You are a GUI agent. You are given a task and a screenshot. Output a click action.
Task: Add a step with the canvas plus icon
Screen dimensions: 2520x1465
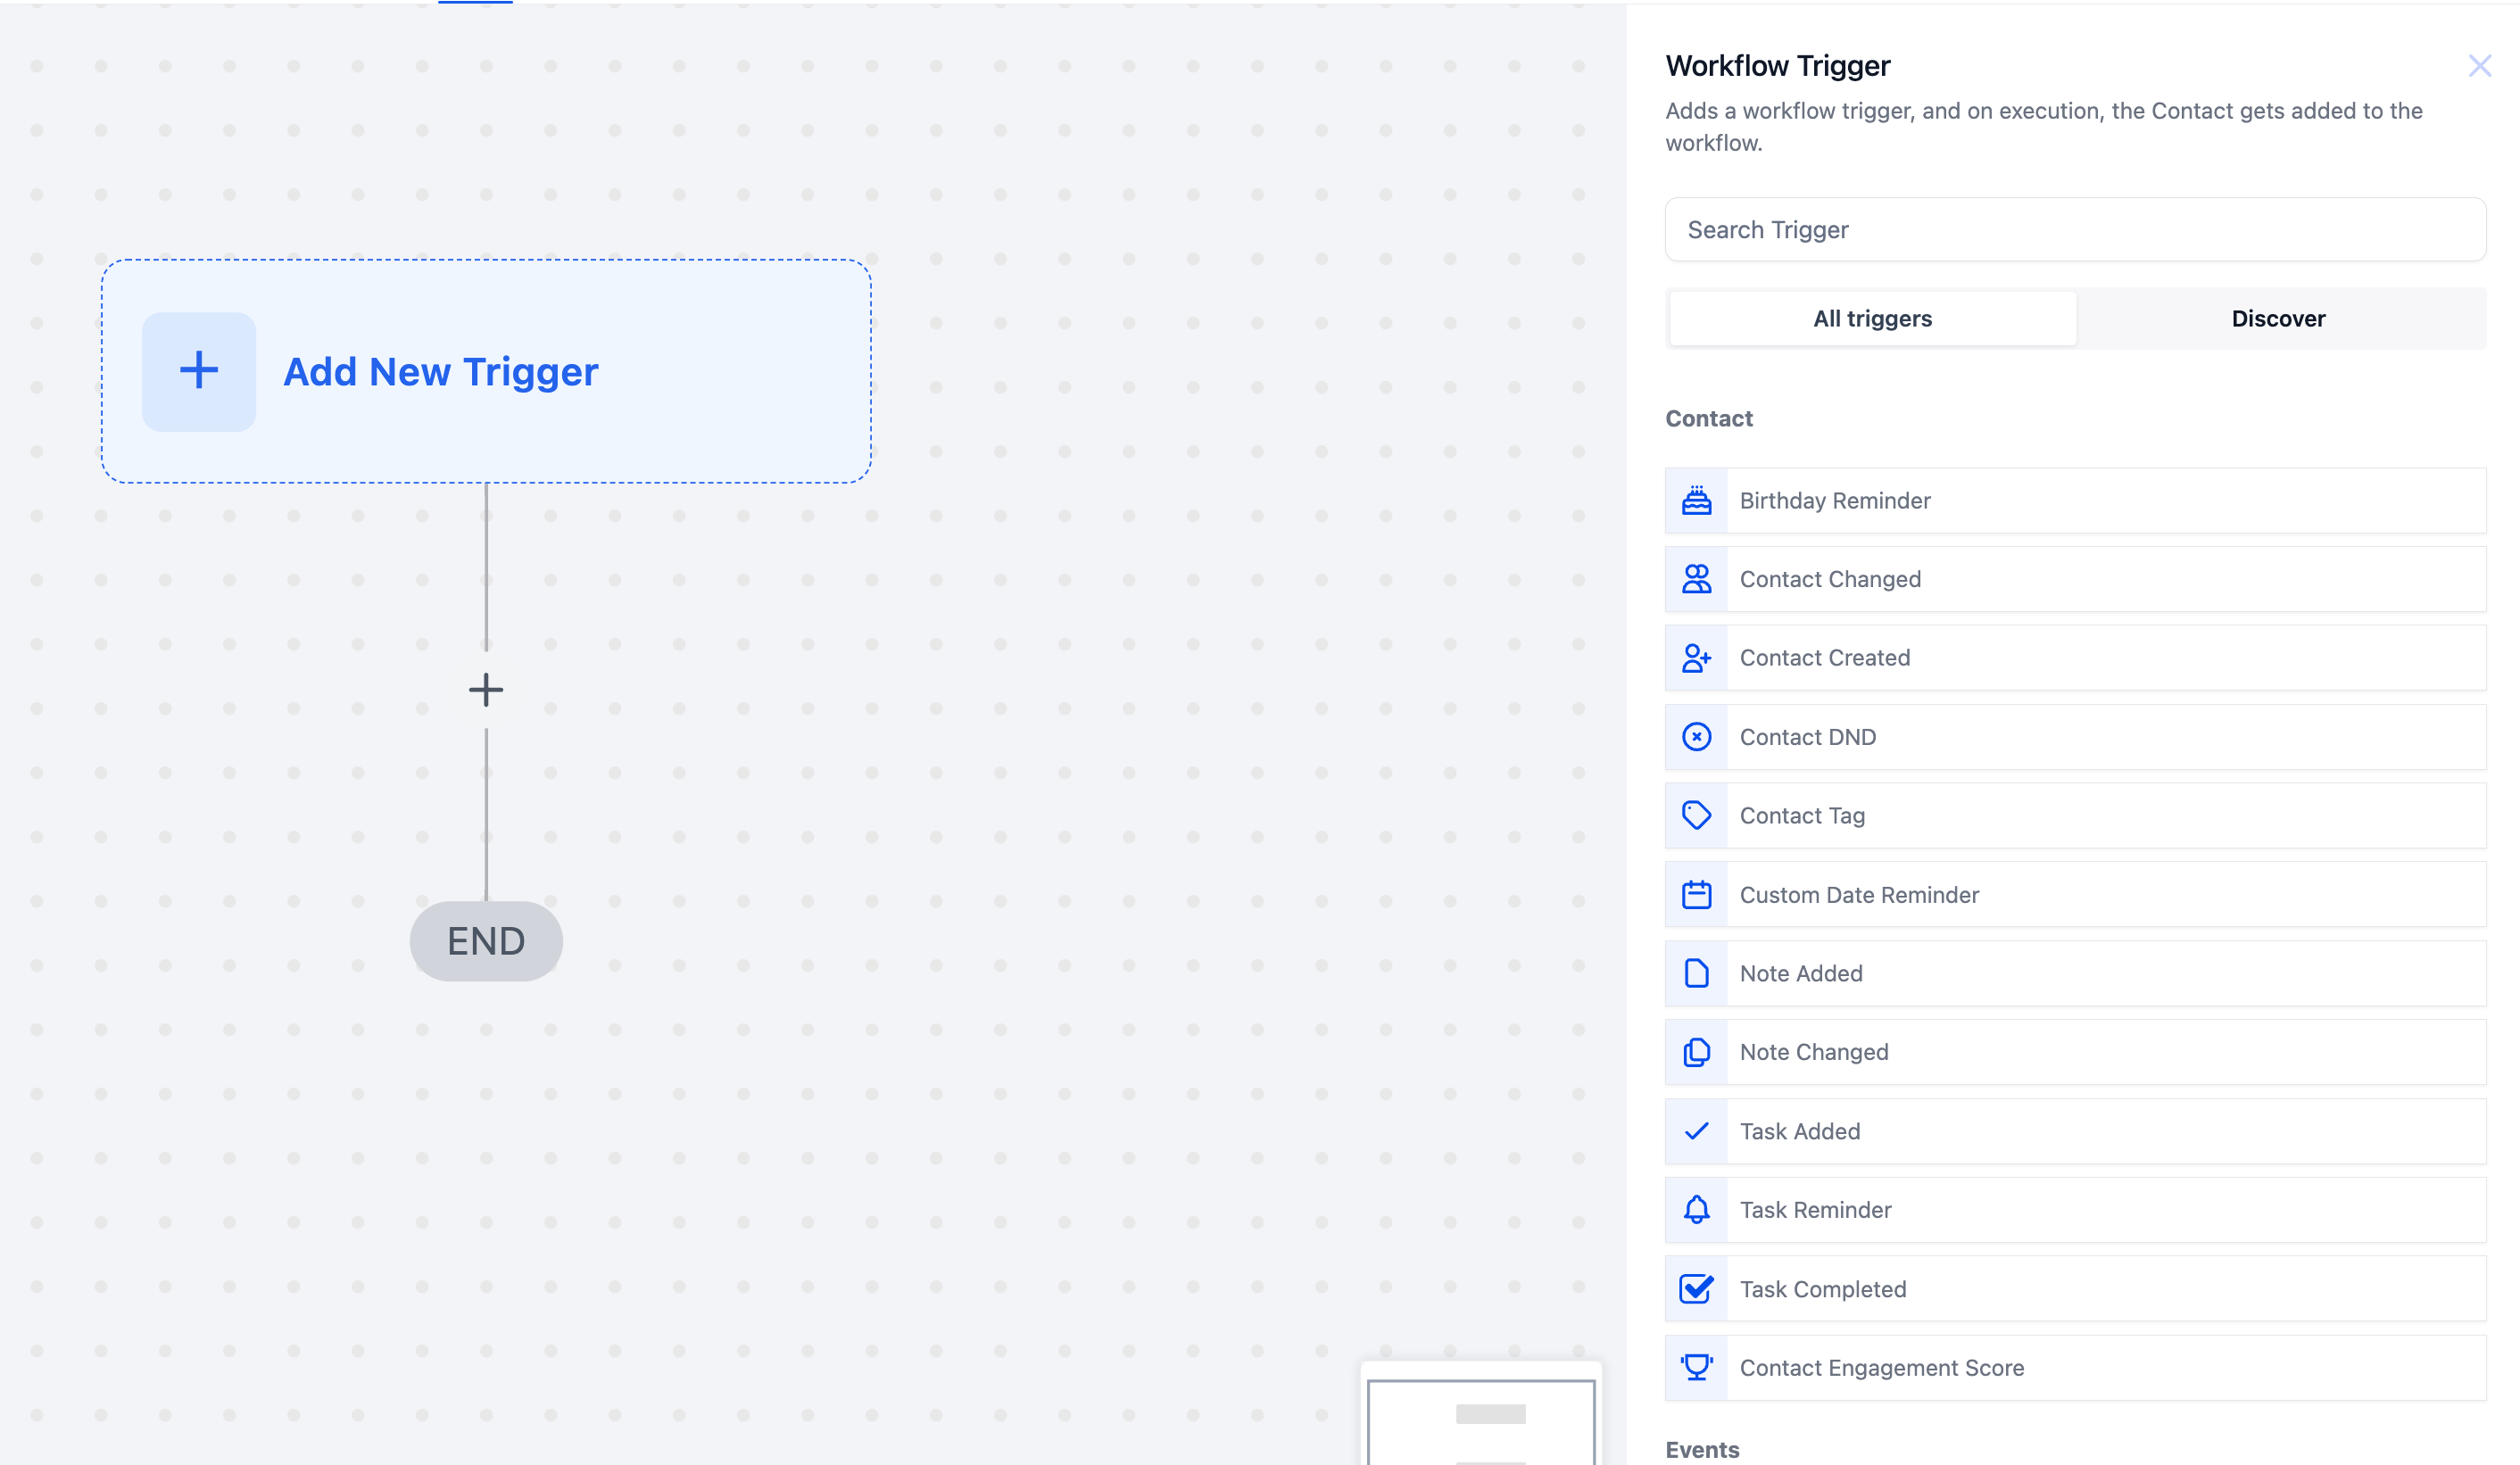[486, 690]
